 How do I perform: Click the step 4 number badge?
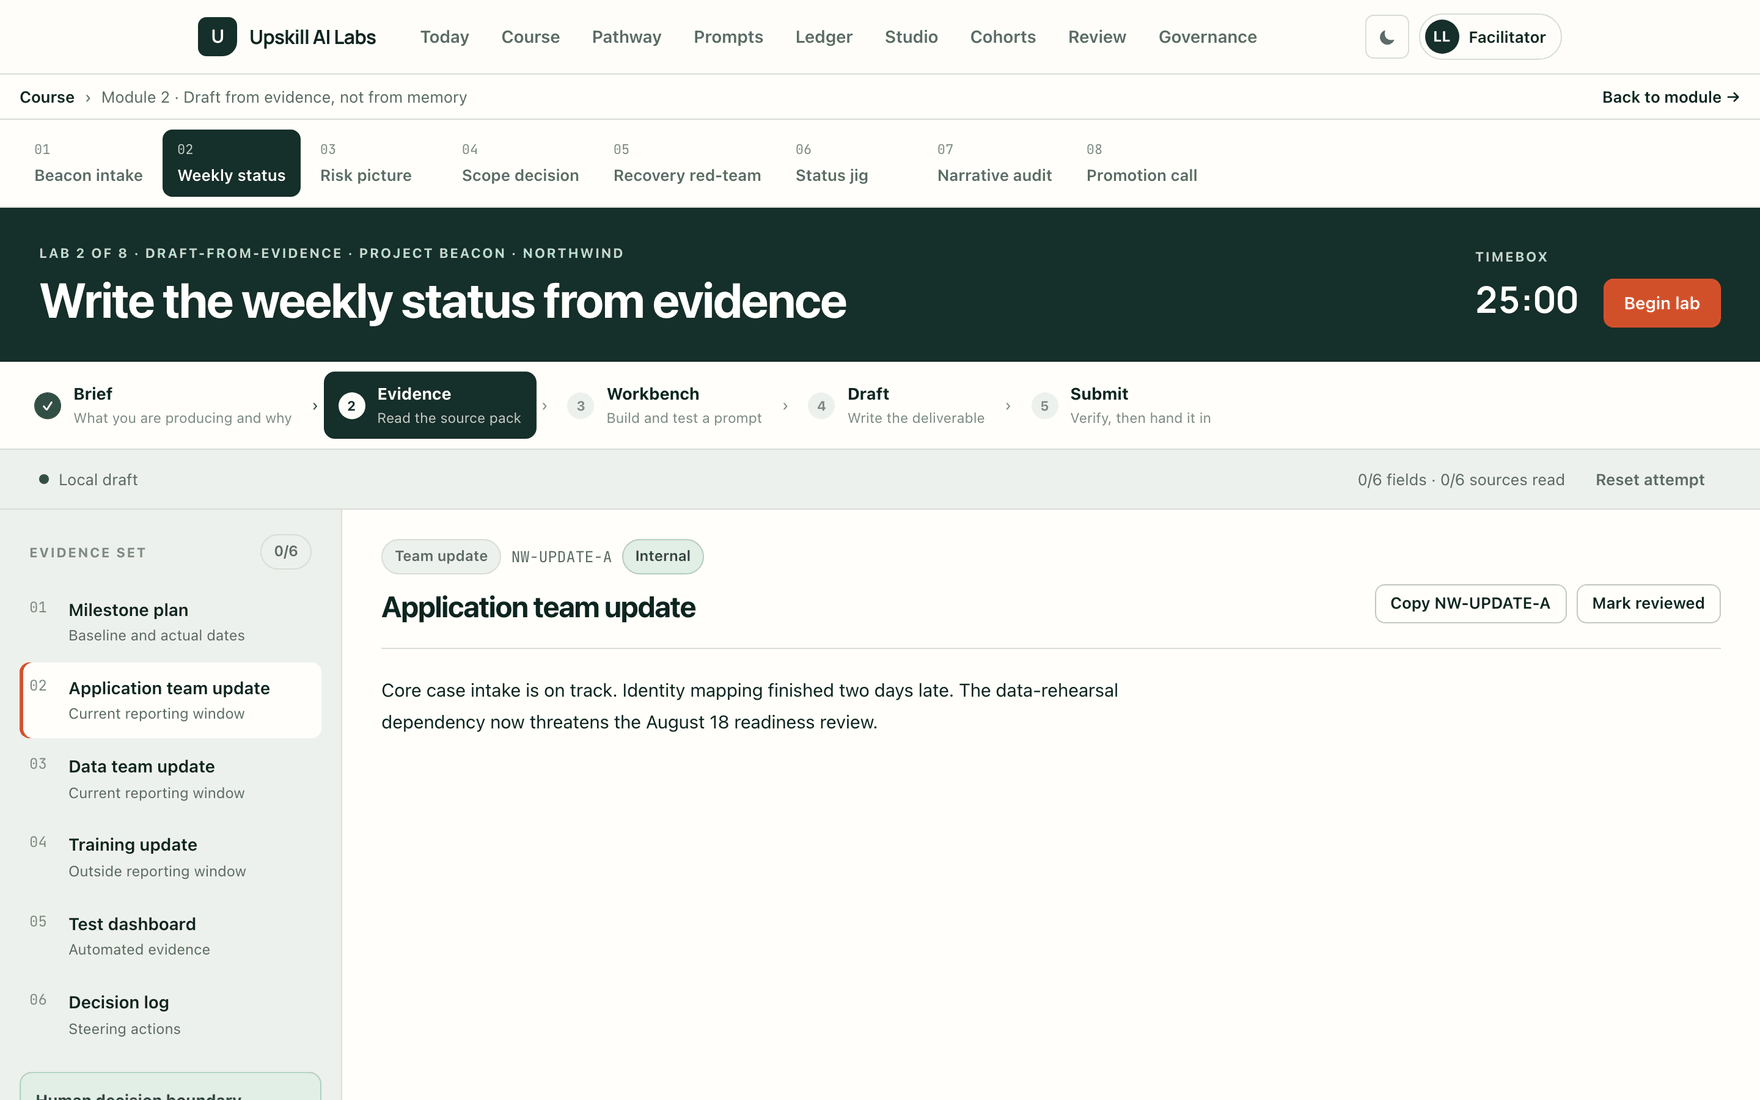821,406
